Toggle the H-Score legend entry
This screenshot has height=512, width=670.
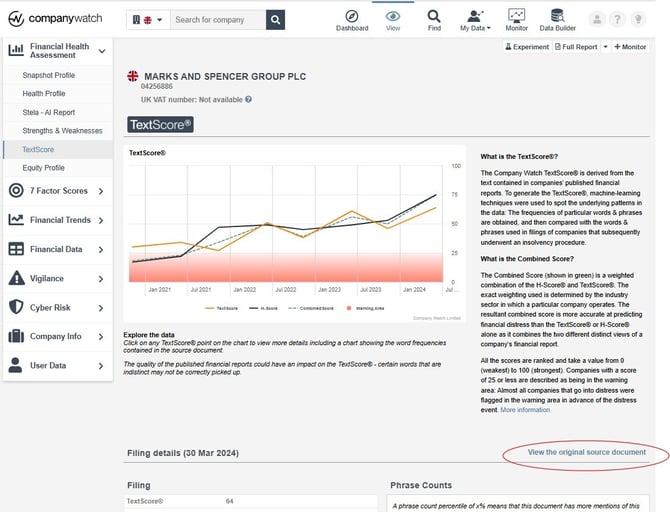[263, 308]
